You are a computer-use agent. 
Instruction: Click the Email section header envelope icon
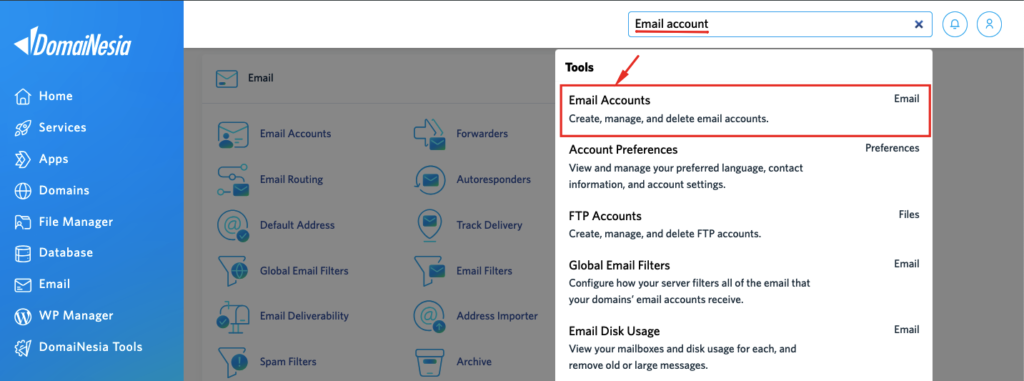coord(227,78)
